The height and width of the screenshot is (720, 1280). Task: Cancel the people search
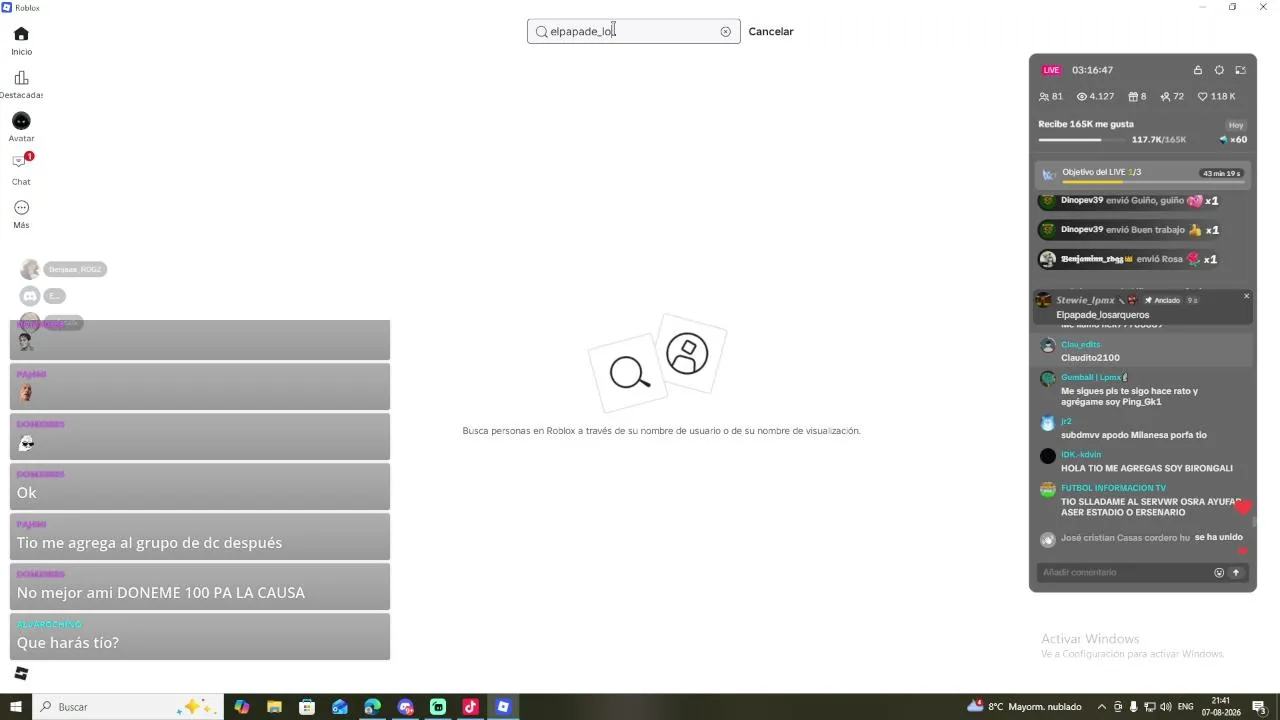771,32
